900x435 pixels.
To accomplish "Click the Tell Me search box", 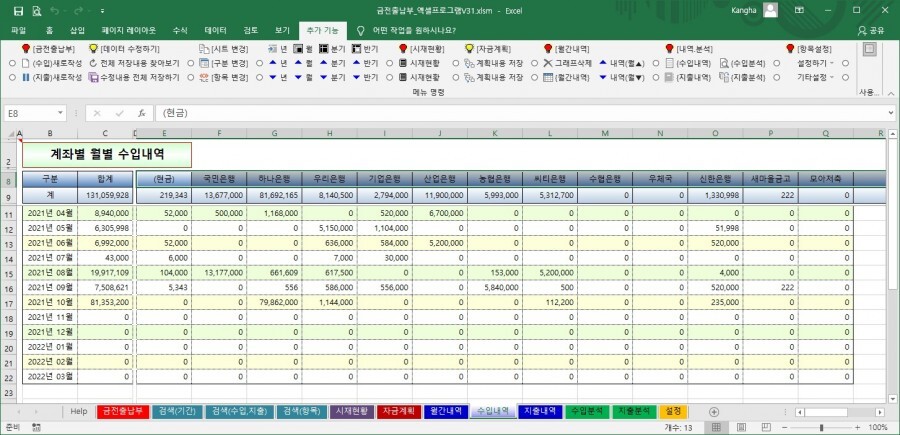I will point(406,30).
